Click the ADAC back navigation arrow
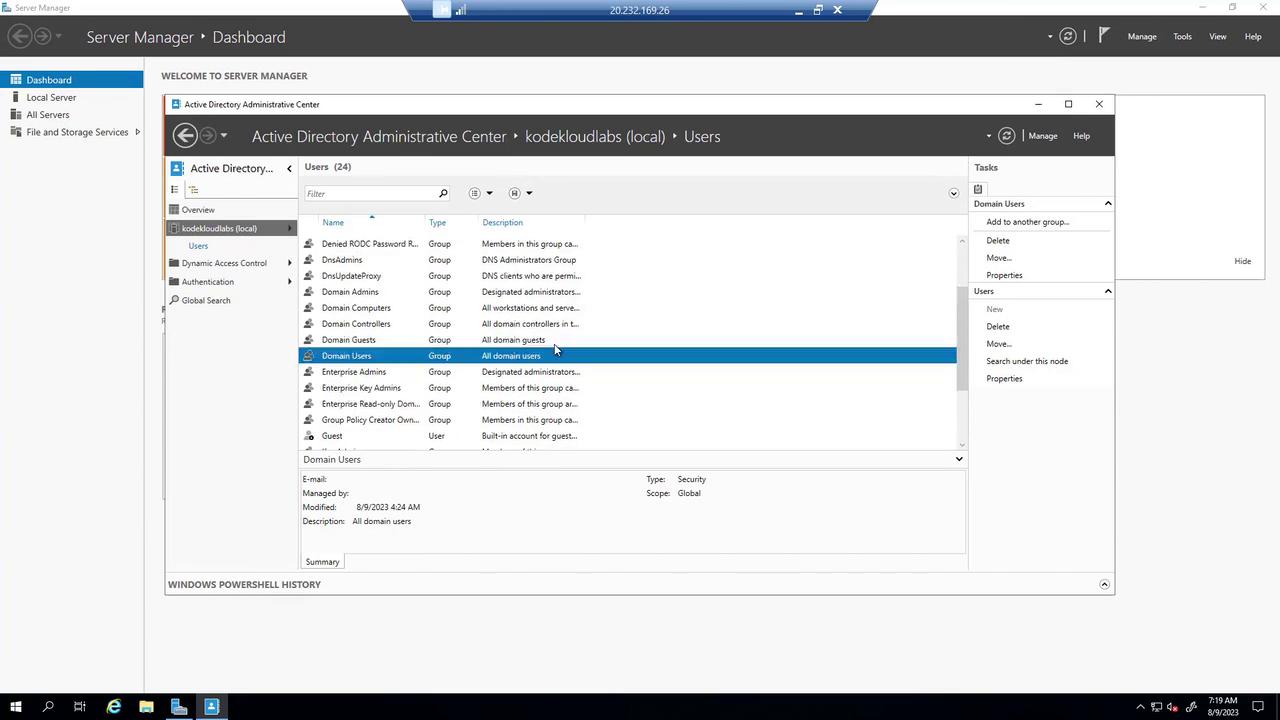 [185, 136]
